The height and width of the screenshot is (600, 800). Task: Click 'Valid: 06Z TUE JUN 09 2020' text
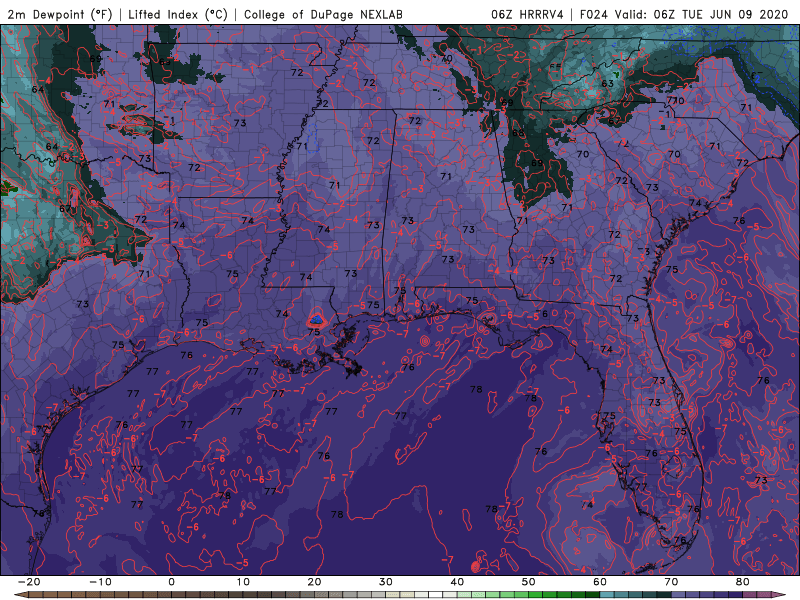tap(702, 14)
